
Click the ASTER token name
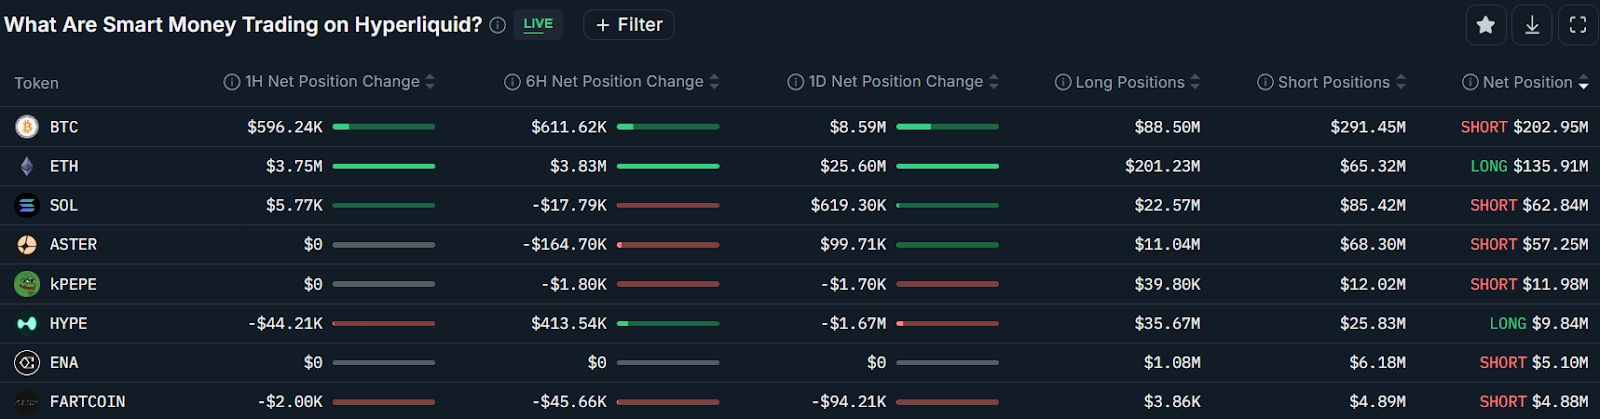[x=73, y=244]
